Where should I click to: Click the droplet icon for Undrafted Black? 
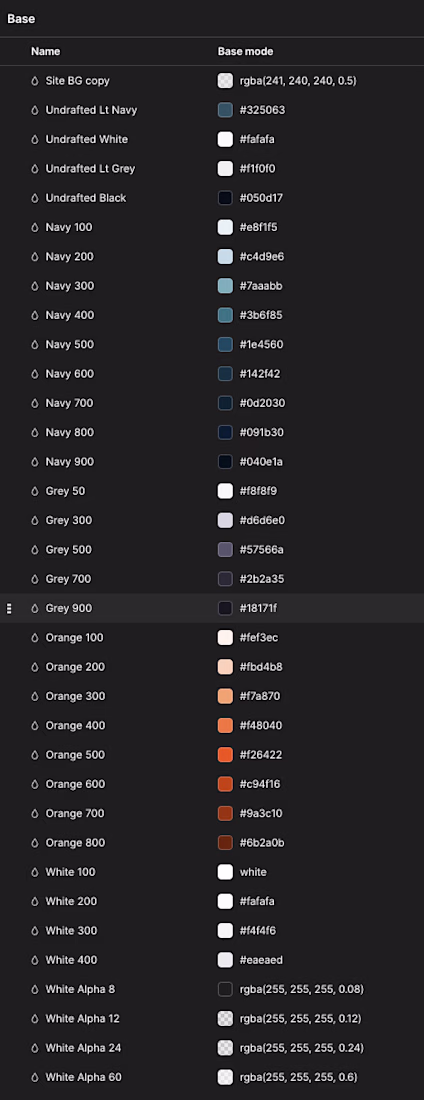pos(35,198)
